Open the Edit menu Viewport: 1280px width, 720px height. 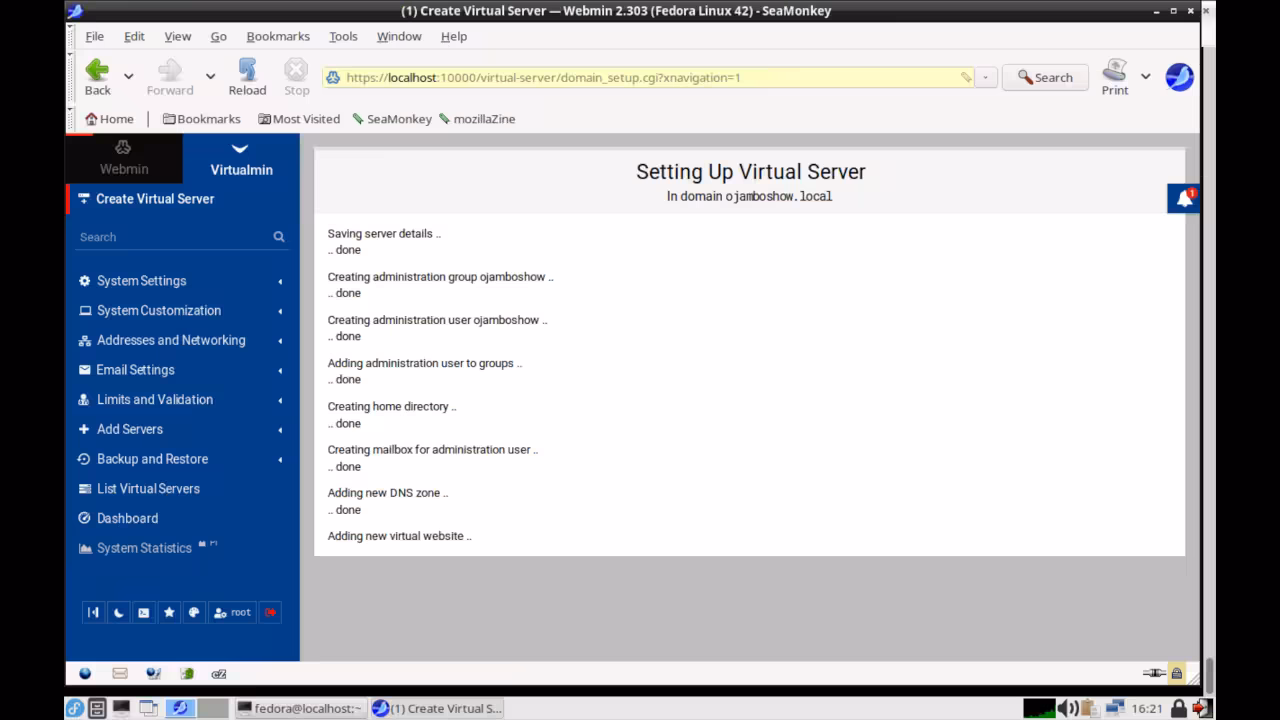pyautogui.click(x=134, y=36)
